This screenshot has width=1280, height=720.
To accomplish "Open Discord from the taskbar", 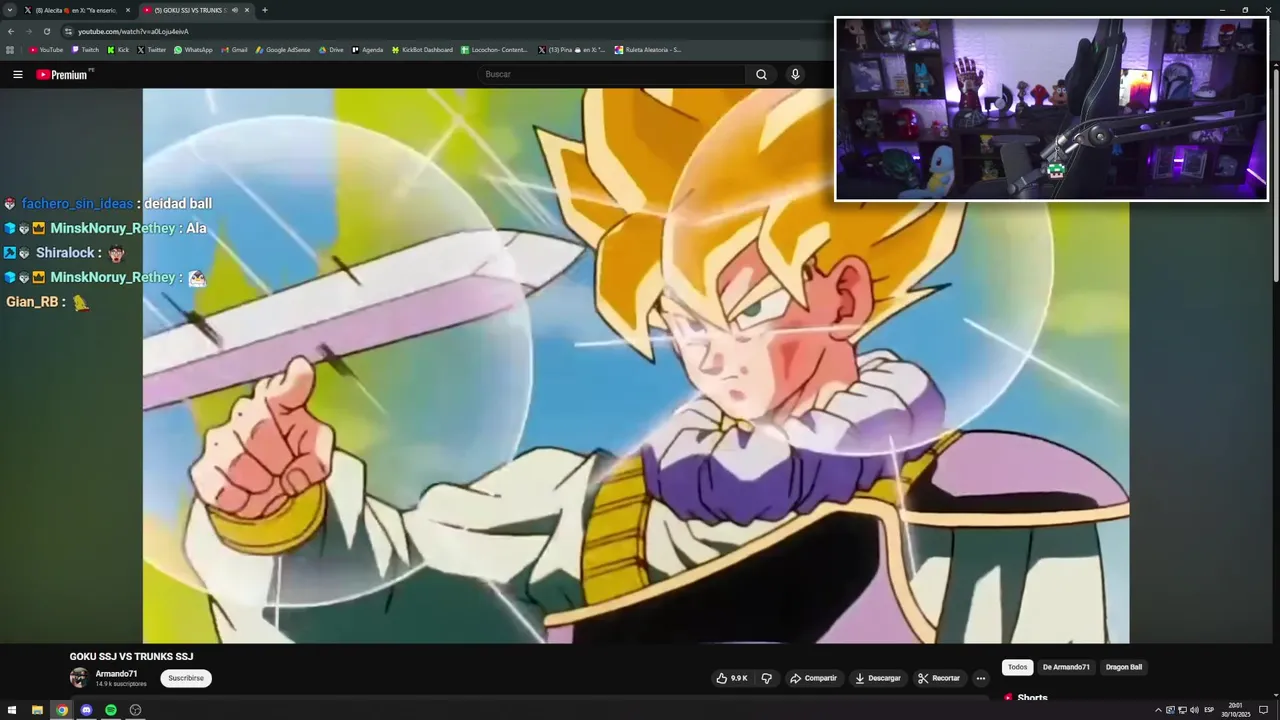I will click(86, 710).
